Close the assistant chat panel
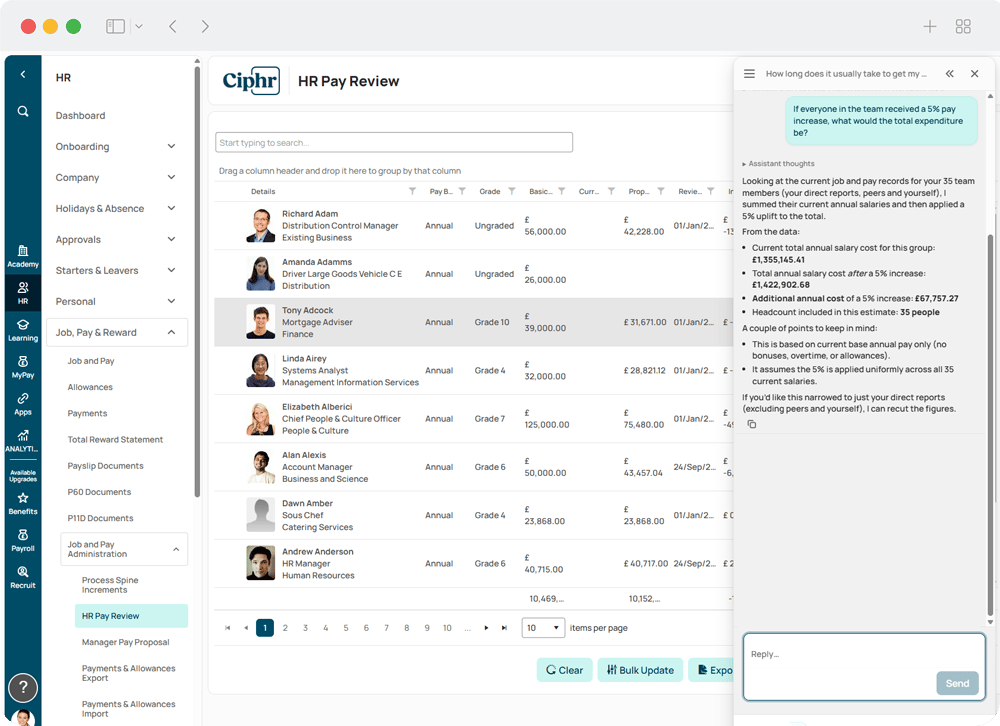Screen dimensions: 1000x726 974,74
